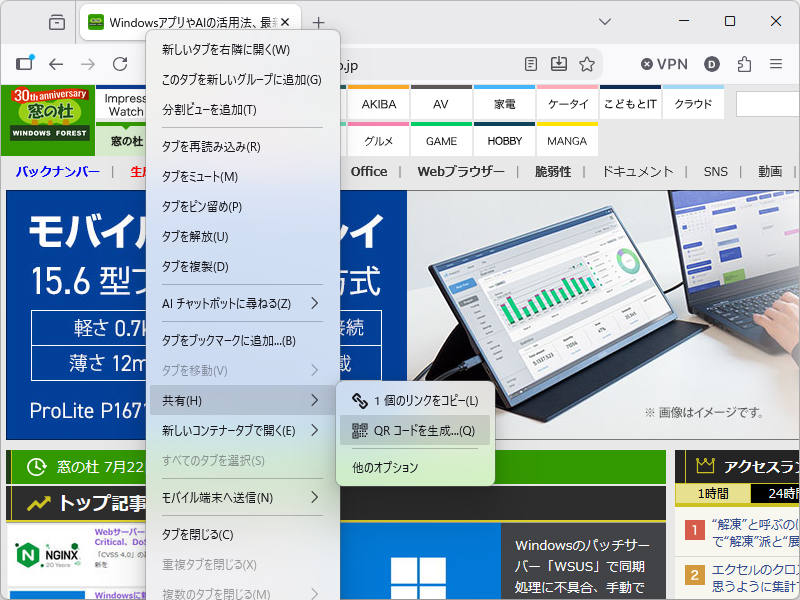The width and height of the screenshot is (800, 600).
Task: Expand AI チャットボットに尋ねる(Z) submenu
Action: coord(243,304)
